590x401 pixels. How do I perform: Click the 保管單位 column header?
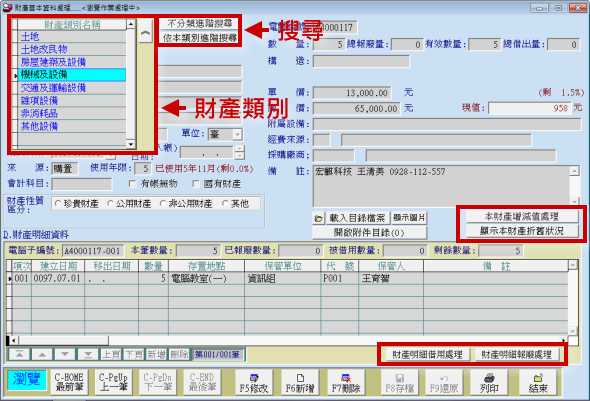283,266
